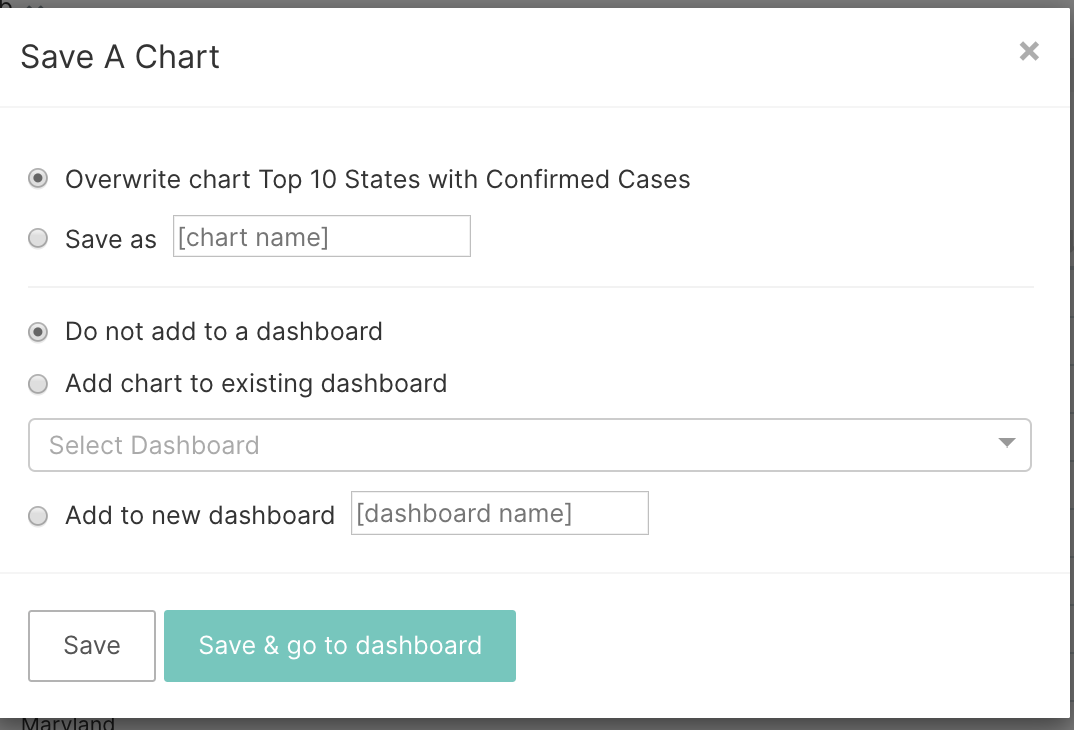
Task: Click the Overwrite chart option label text
Action: pyautogui.click(x=377, y=179)
